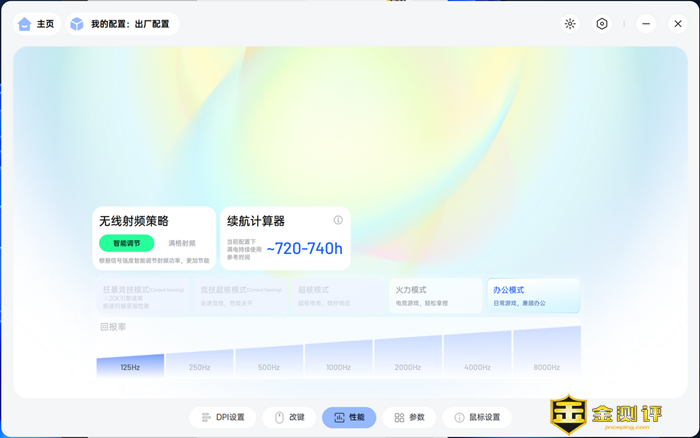Enable 智能调节 RF strategy

pyautogui.click(x=126, y=243)
